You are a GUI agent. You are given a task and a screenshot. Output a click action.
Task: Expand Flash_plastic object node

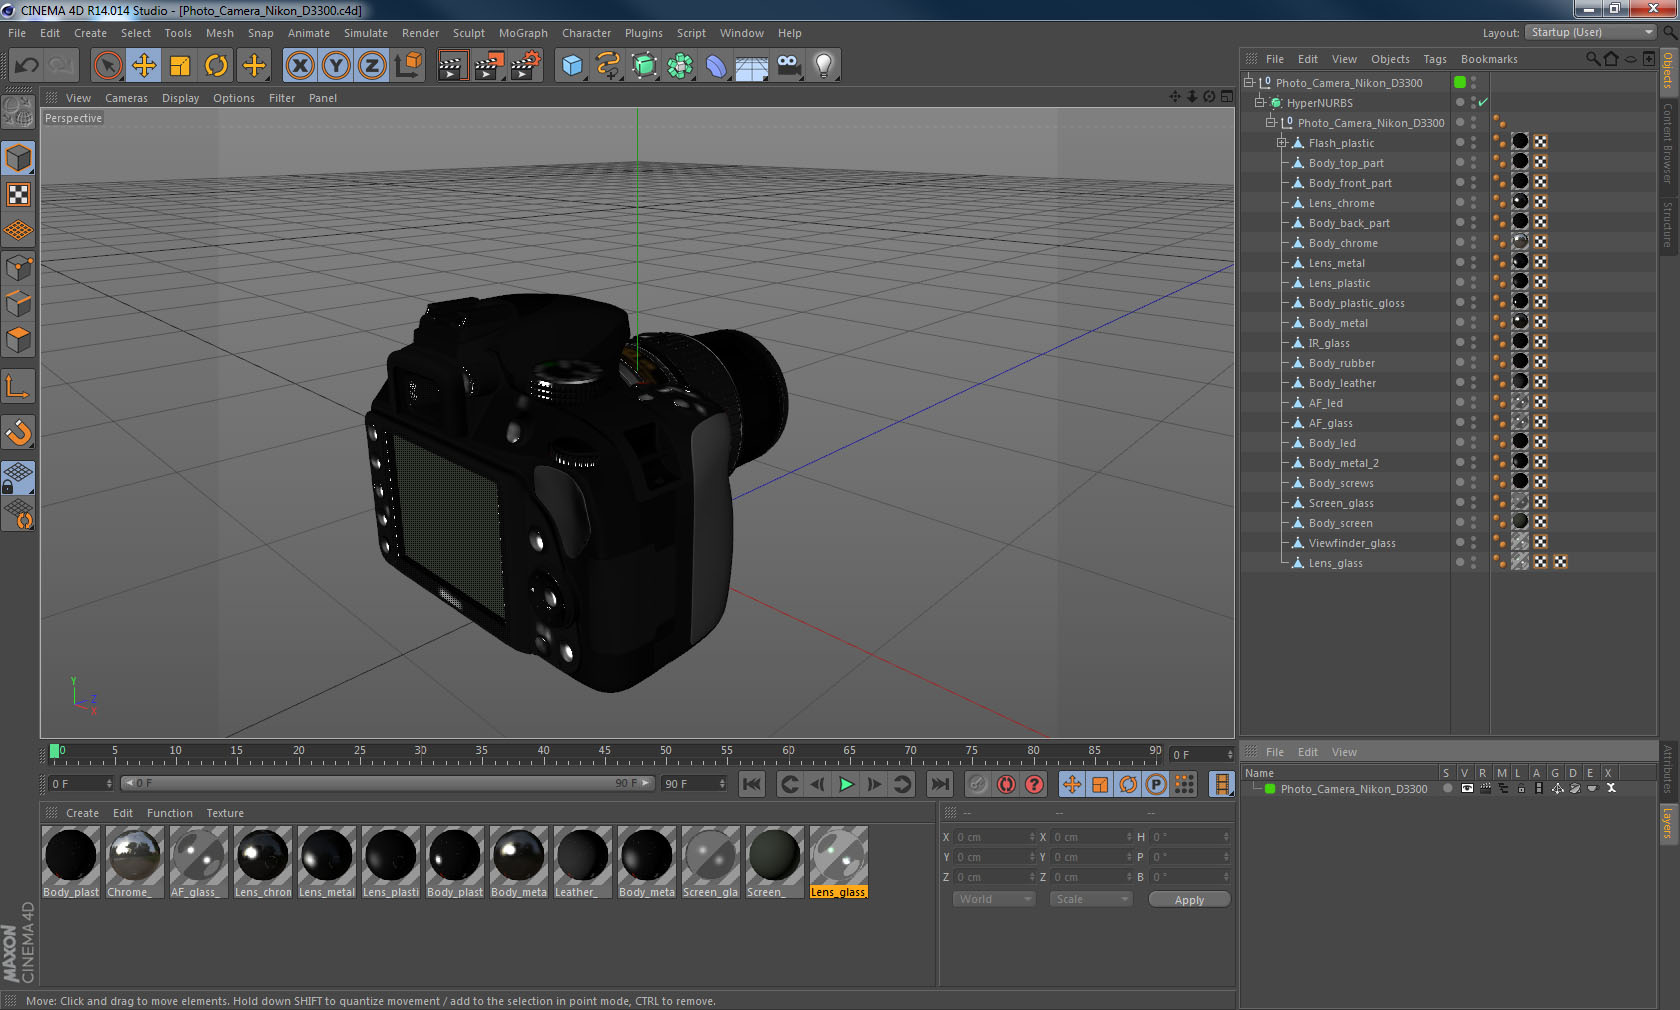(x=1282, y=142)
